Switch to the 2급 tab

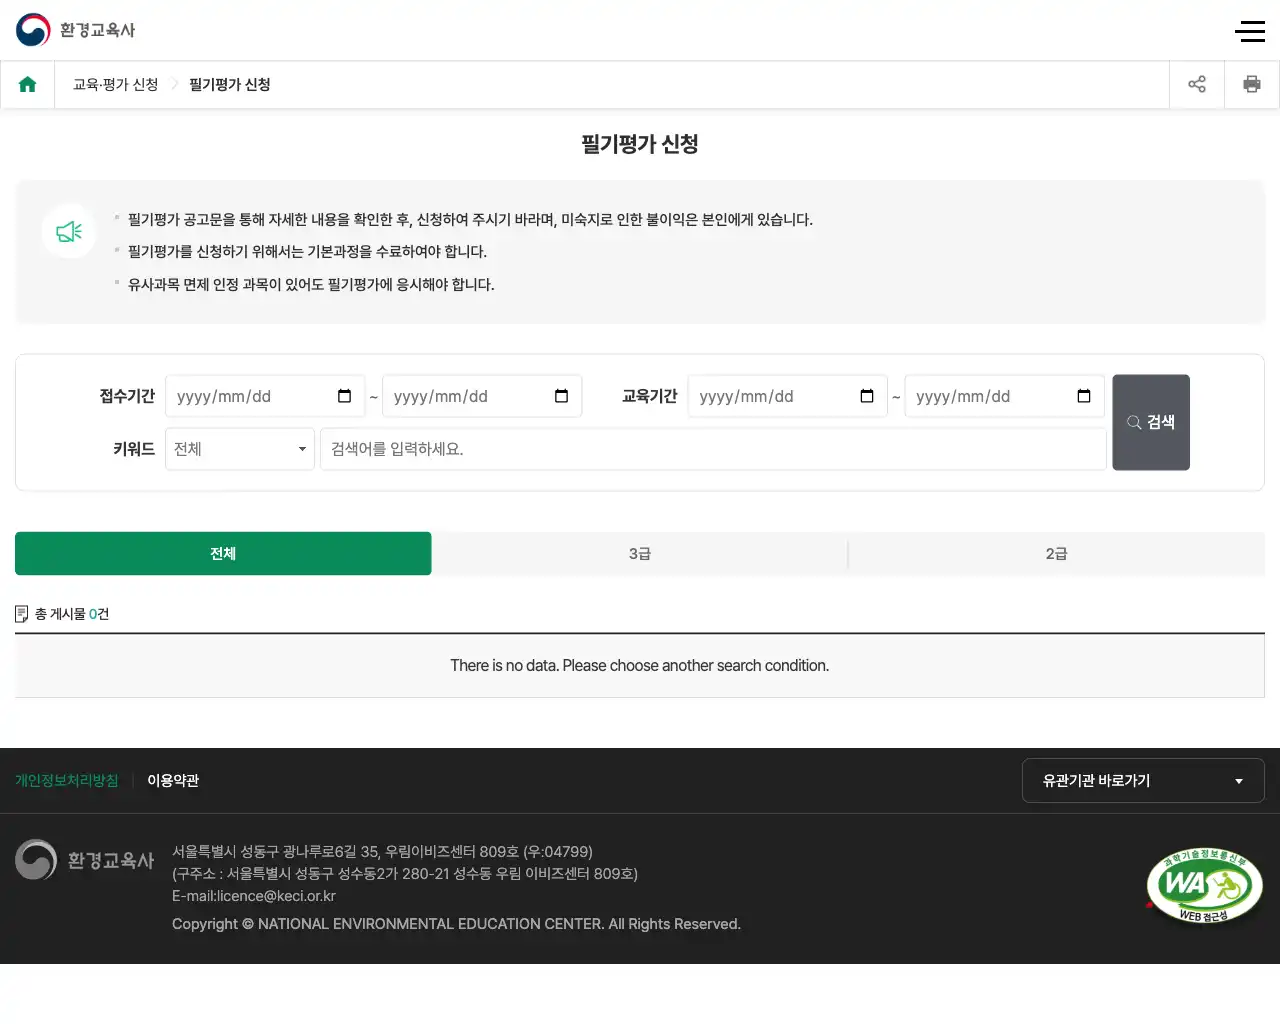tap(1057, 553)
